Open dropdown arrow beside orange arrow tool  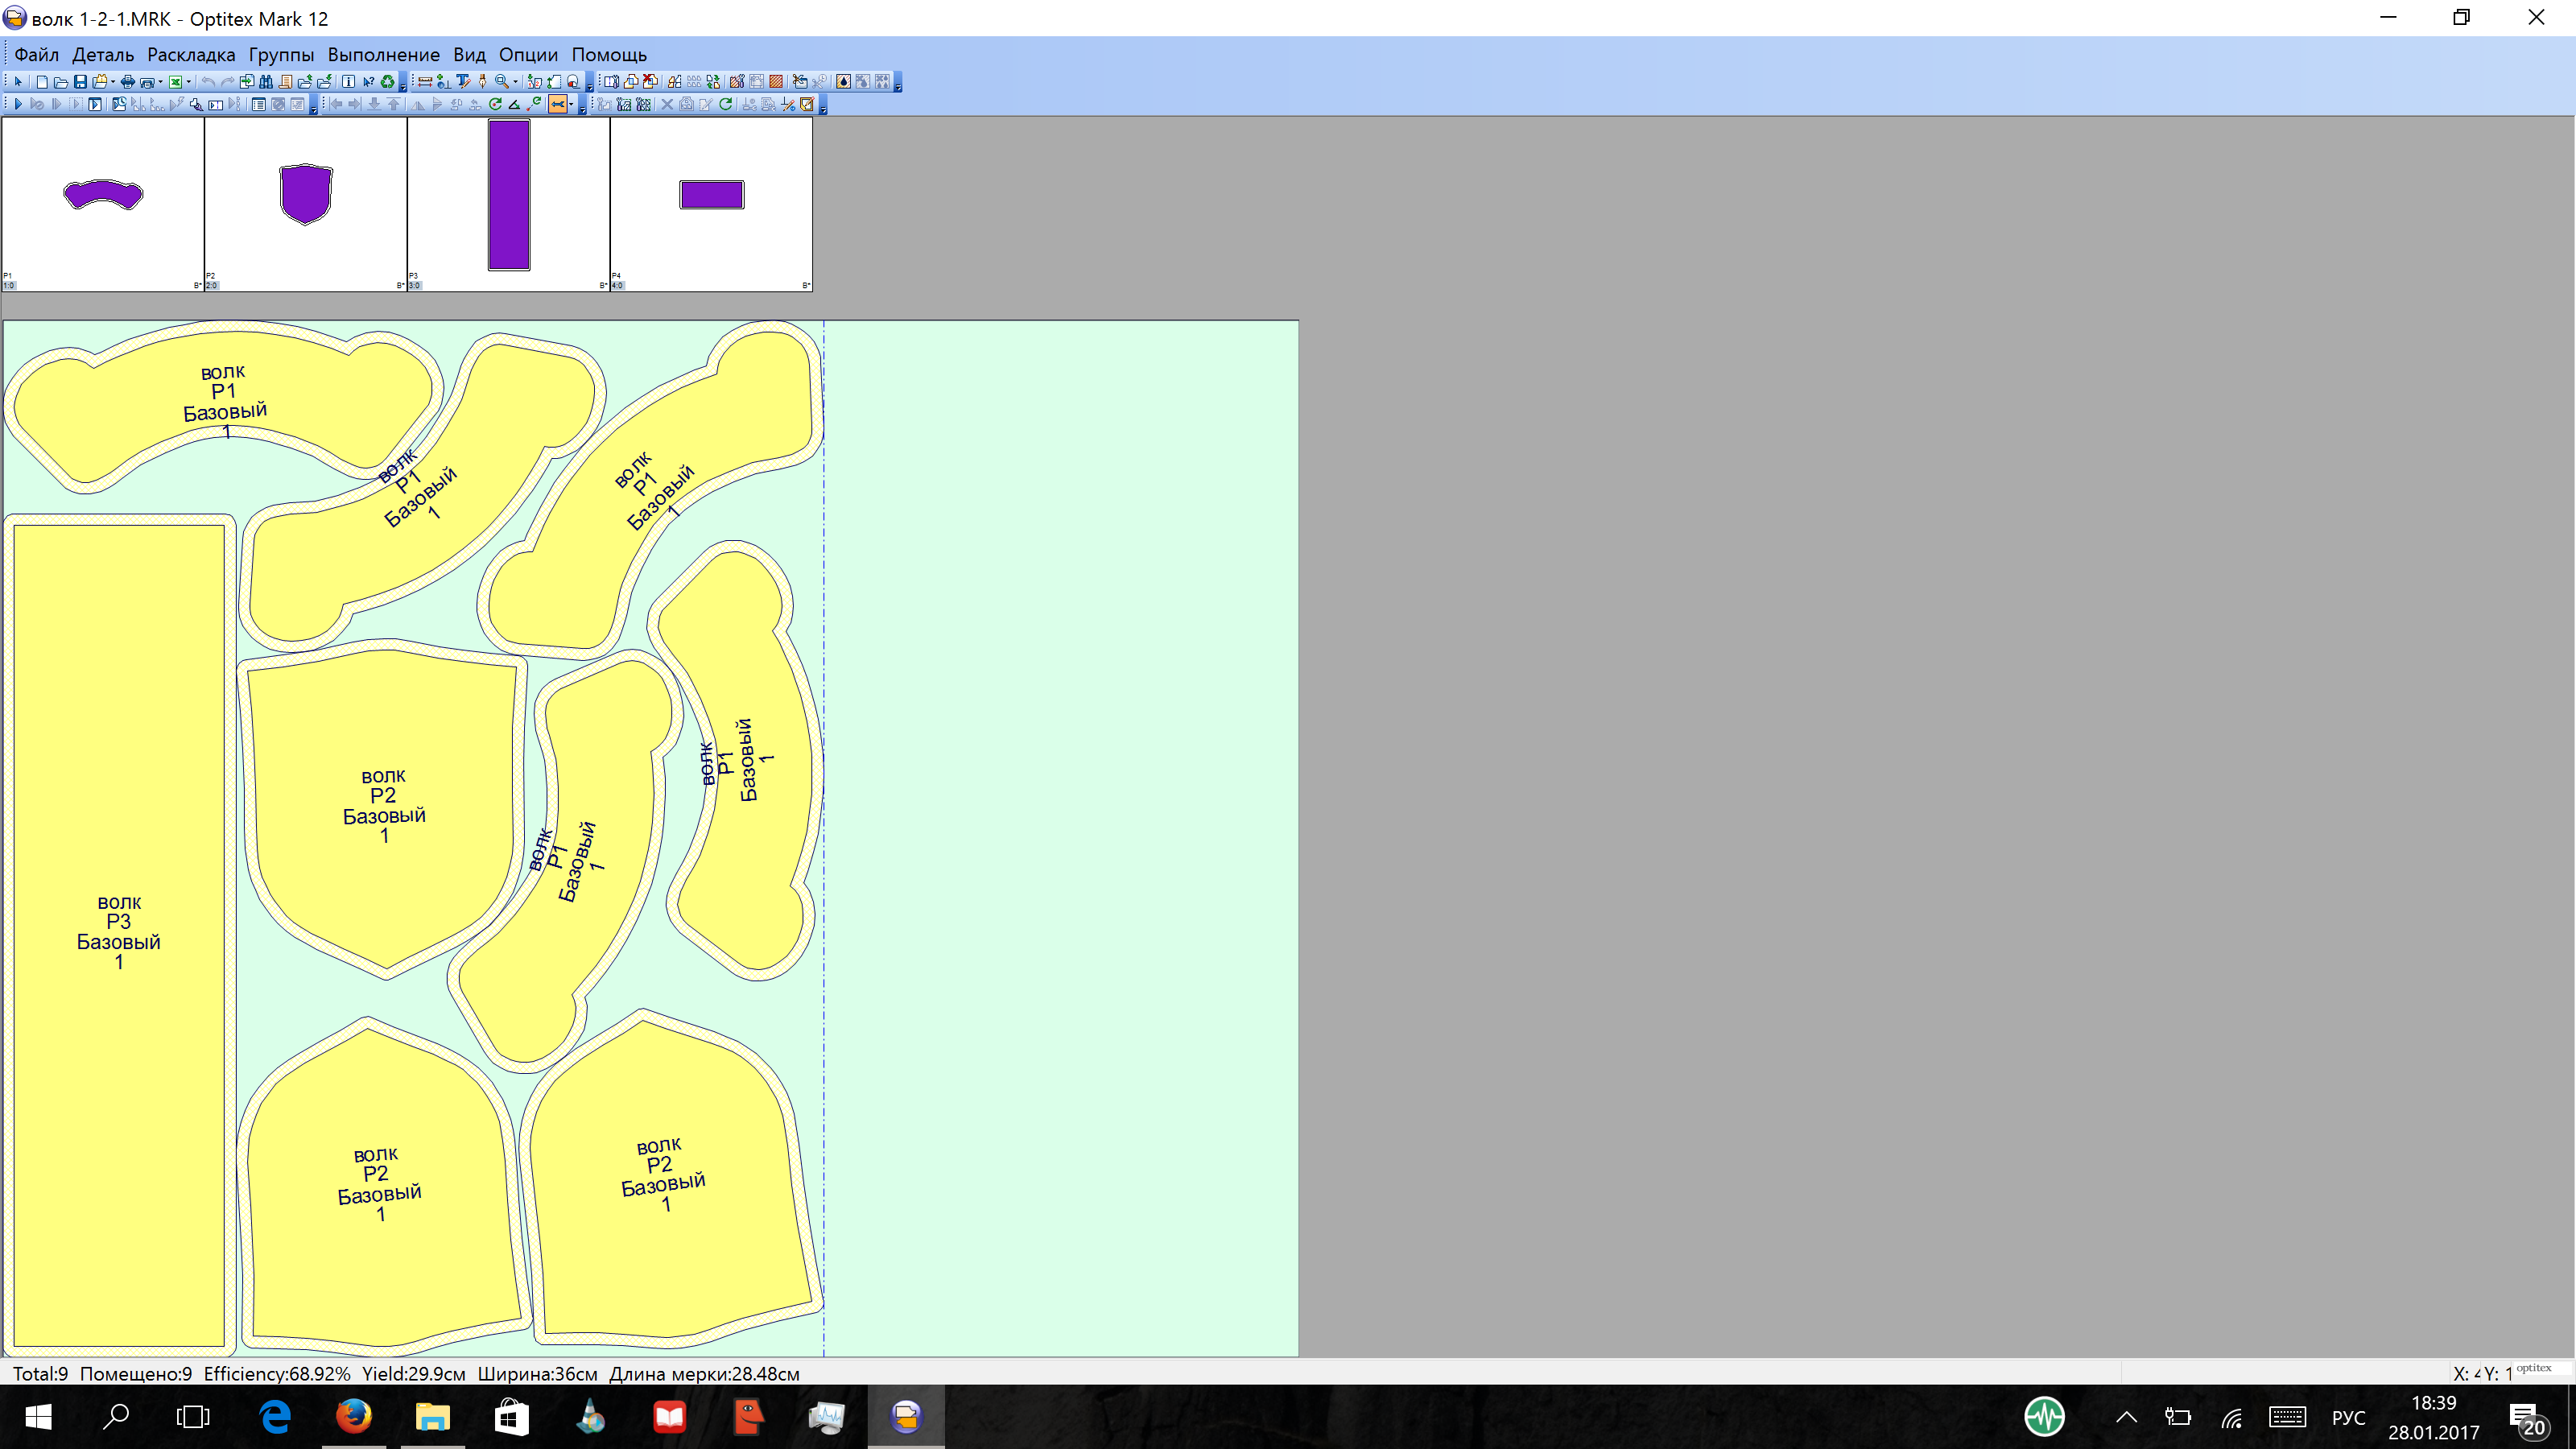tap(572, 105)
